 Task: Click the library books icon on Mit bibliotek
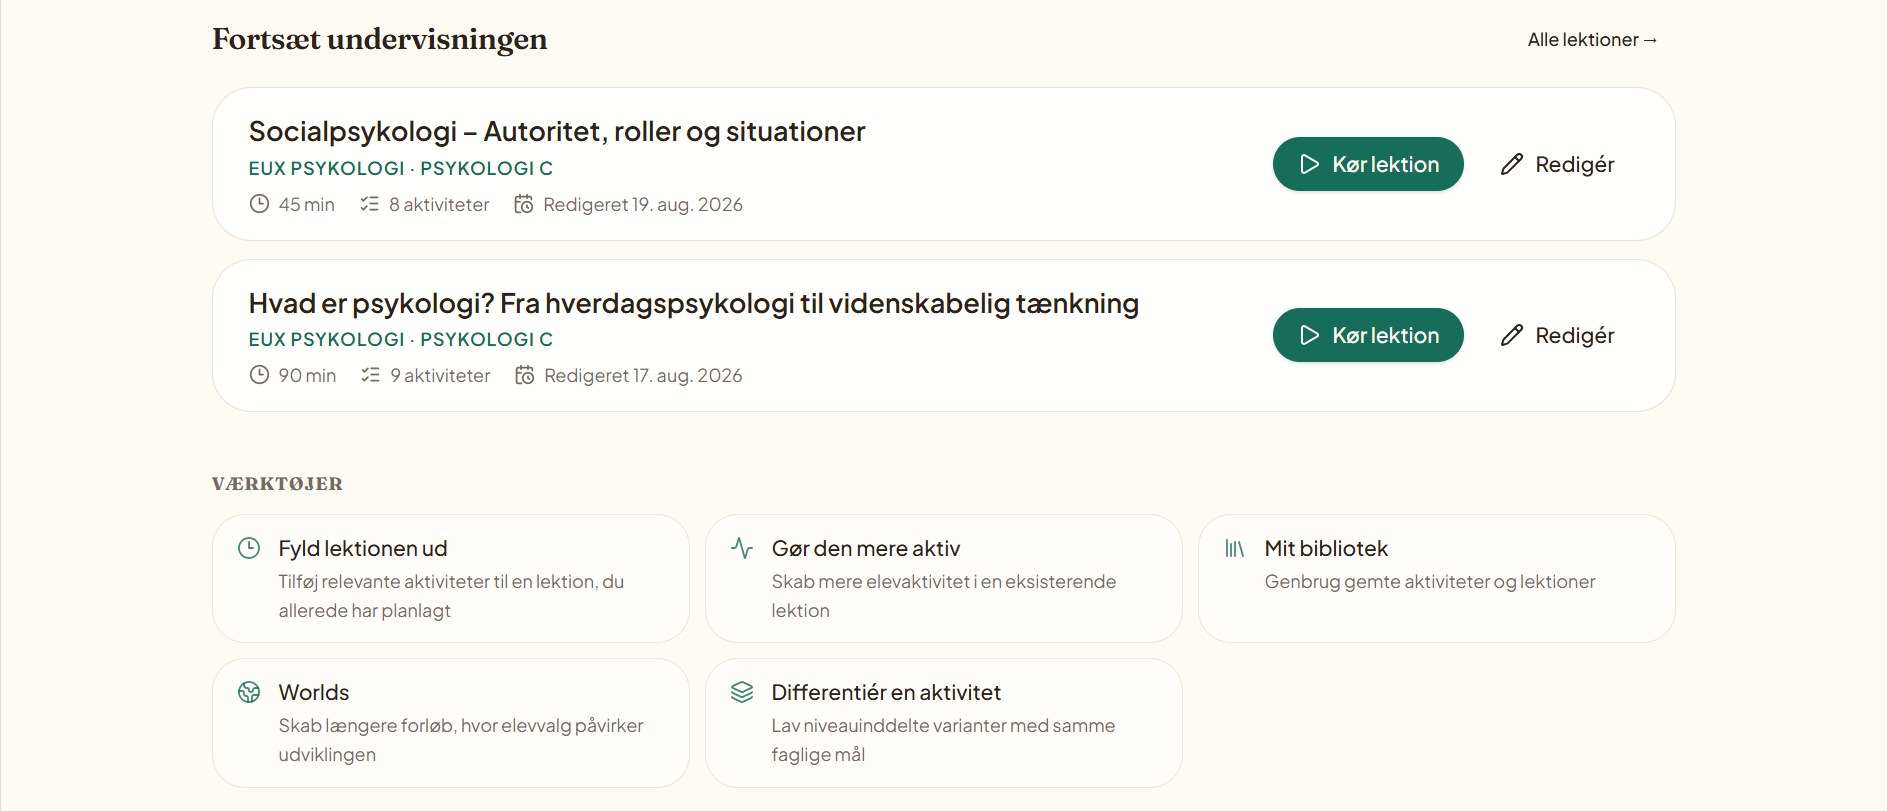click(x=1235, y=548)
